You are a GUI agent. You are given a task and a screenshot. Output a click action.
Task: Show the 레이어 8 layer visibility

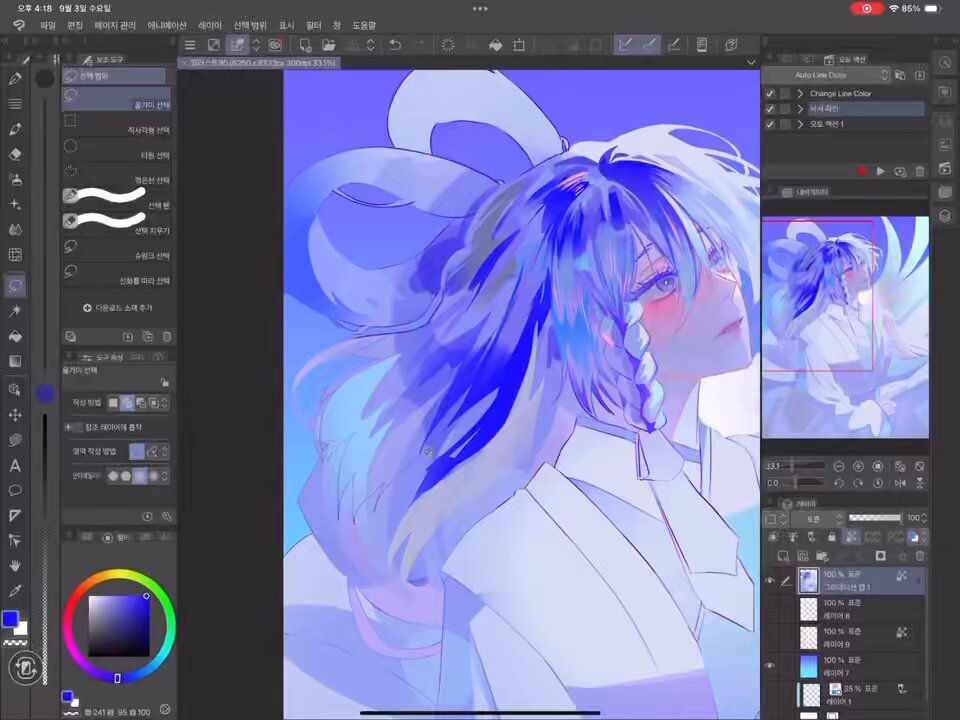(770, 609)
